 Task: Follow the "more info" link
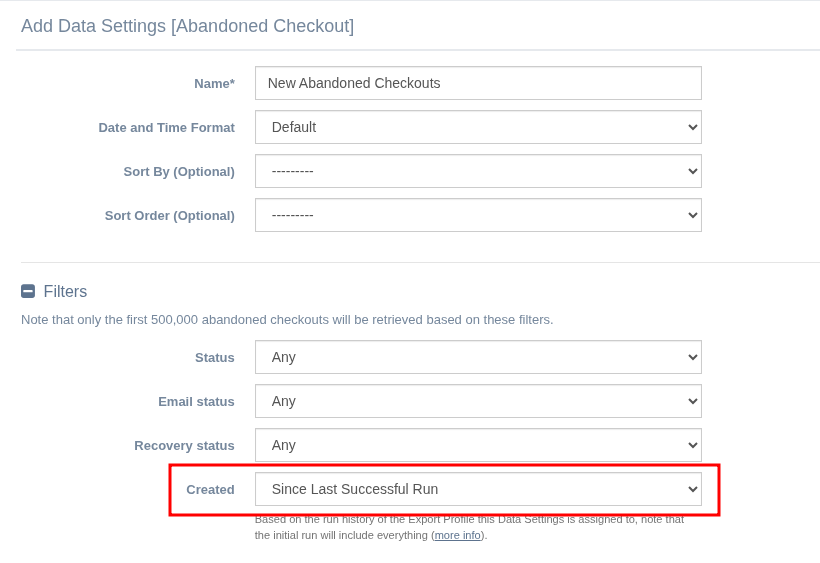click(x=457, y=535)
